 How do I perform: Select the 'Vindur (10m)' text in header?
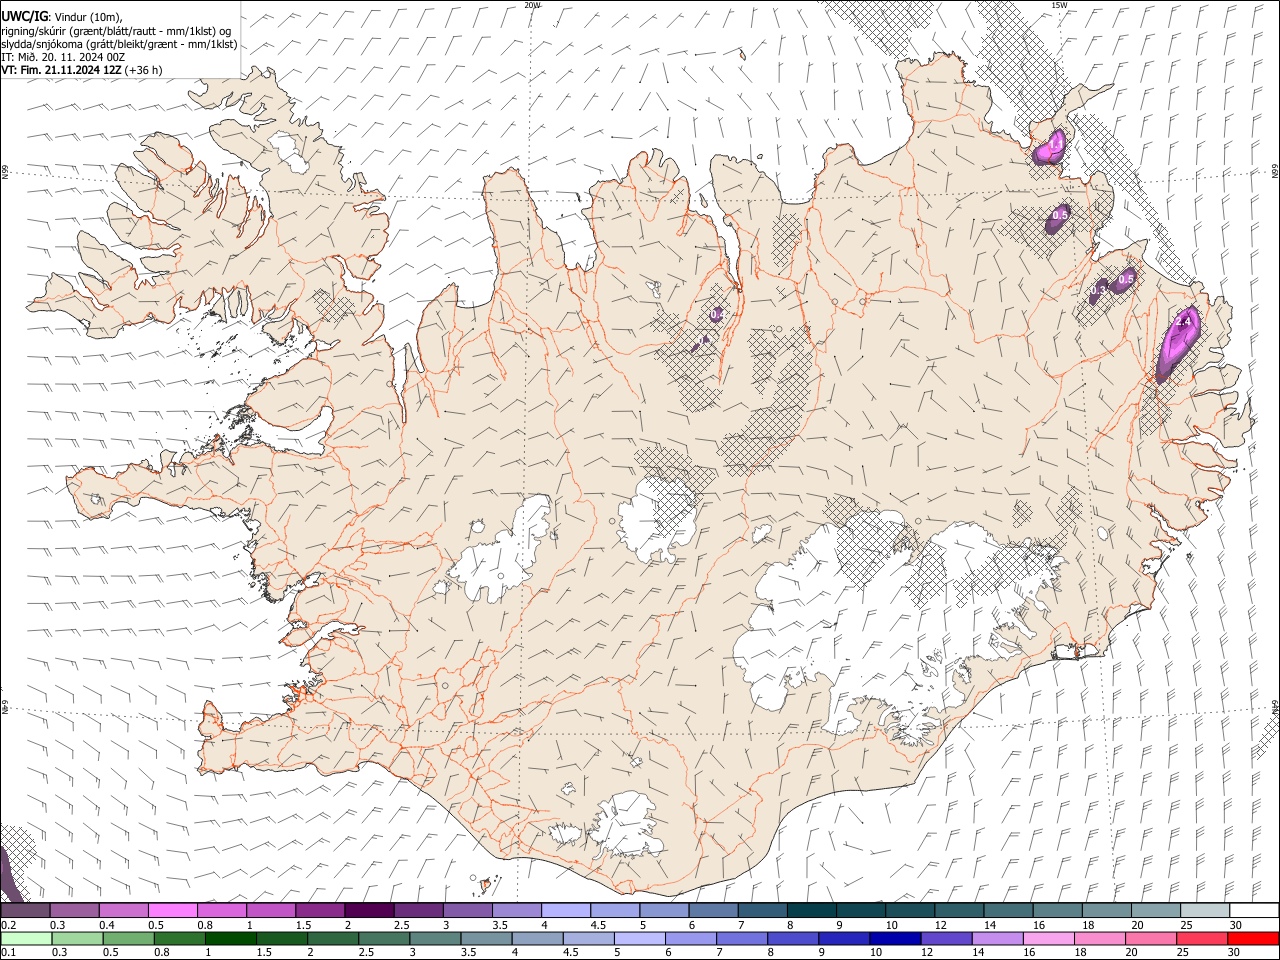pos(86,16)
